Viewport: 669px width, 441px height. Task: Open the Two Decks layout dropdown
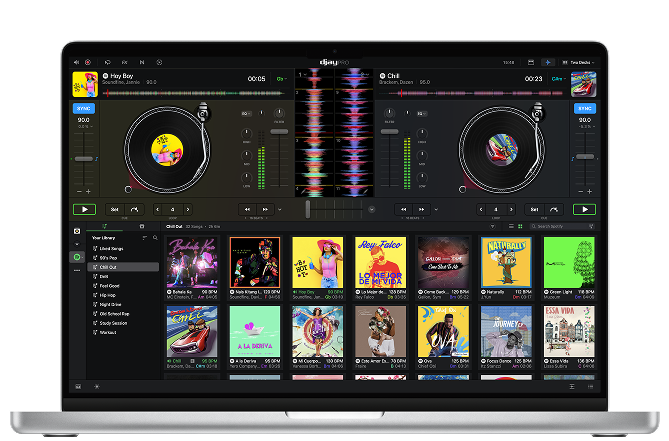(579, 62)
